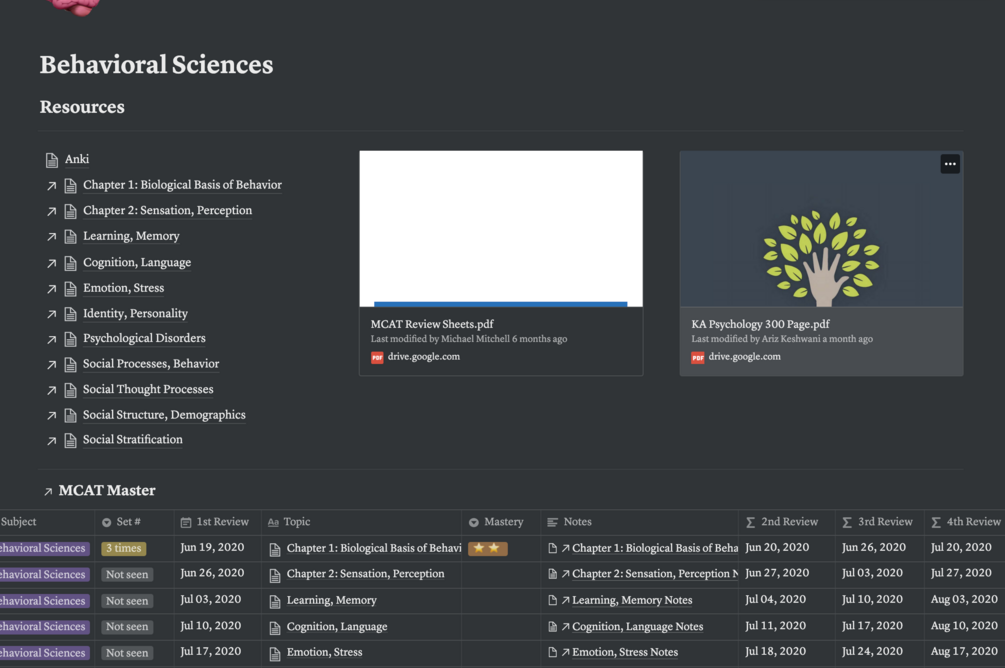Click the Set # column header
This screenshot has height=668, width=1005.
(134, 522)
